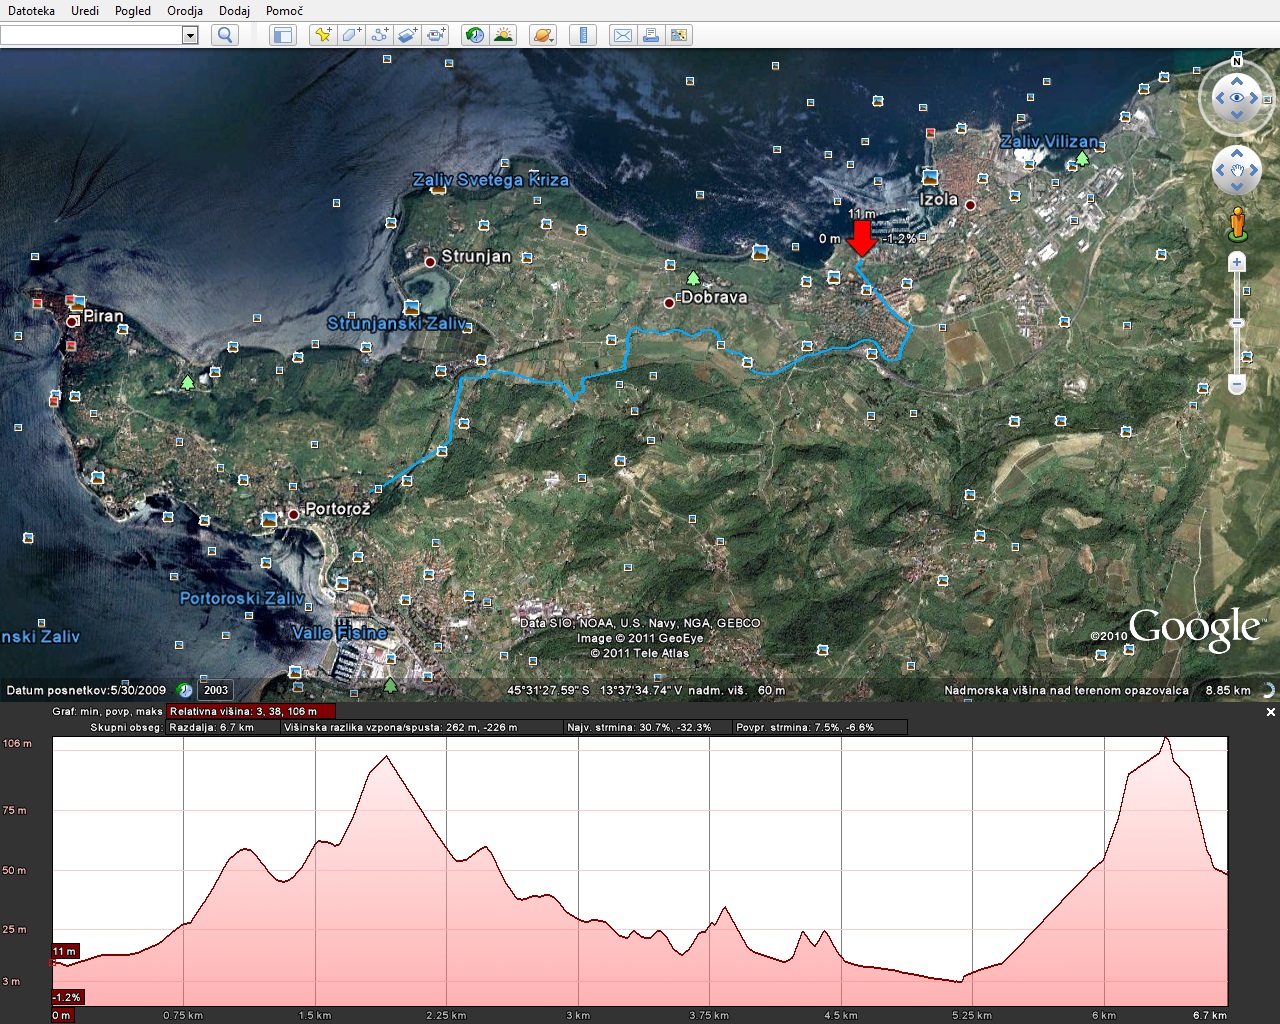Start recording a tour

pyautogui.click(x=436, y=35)
